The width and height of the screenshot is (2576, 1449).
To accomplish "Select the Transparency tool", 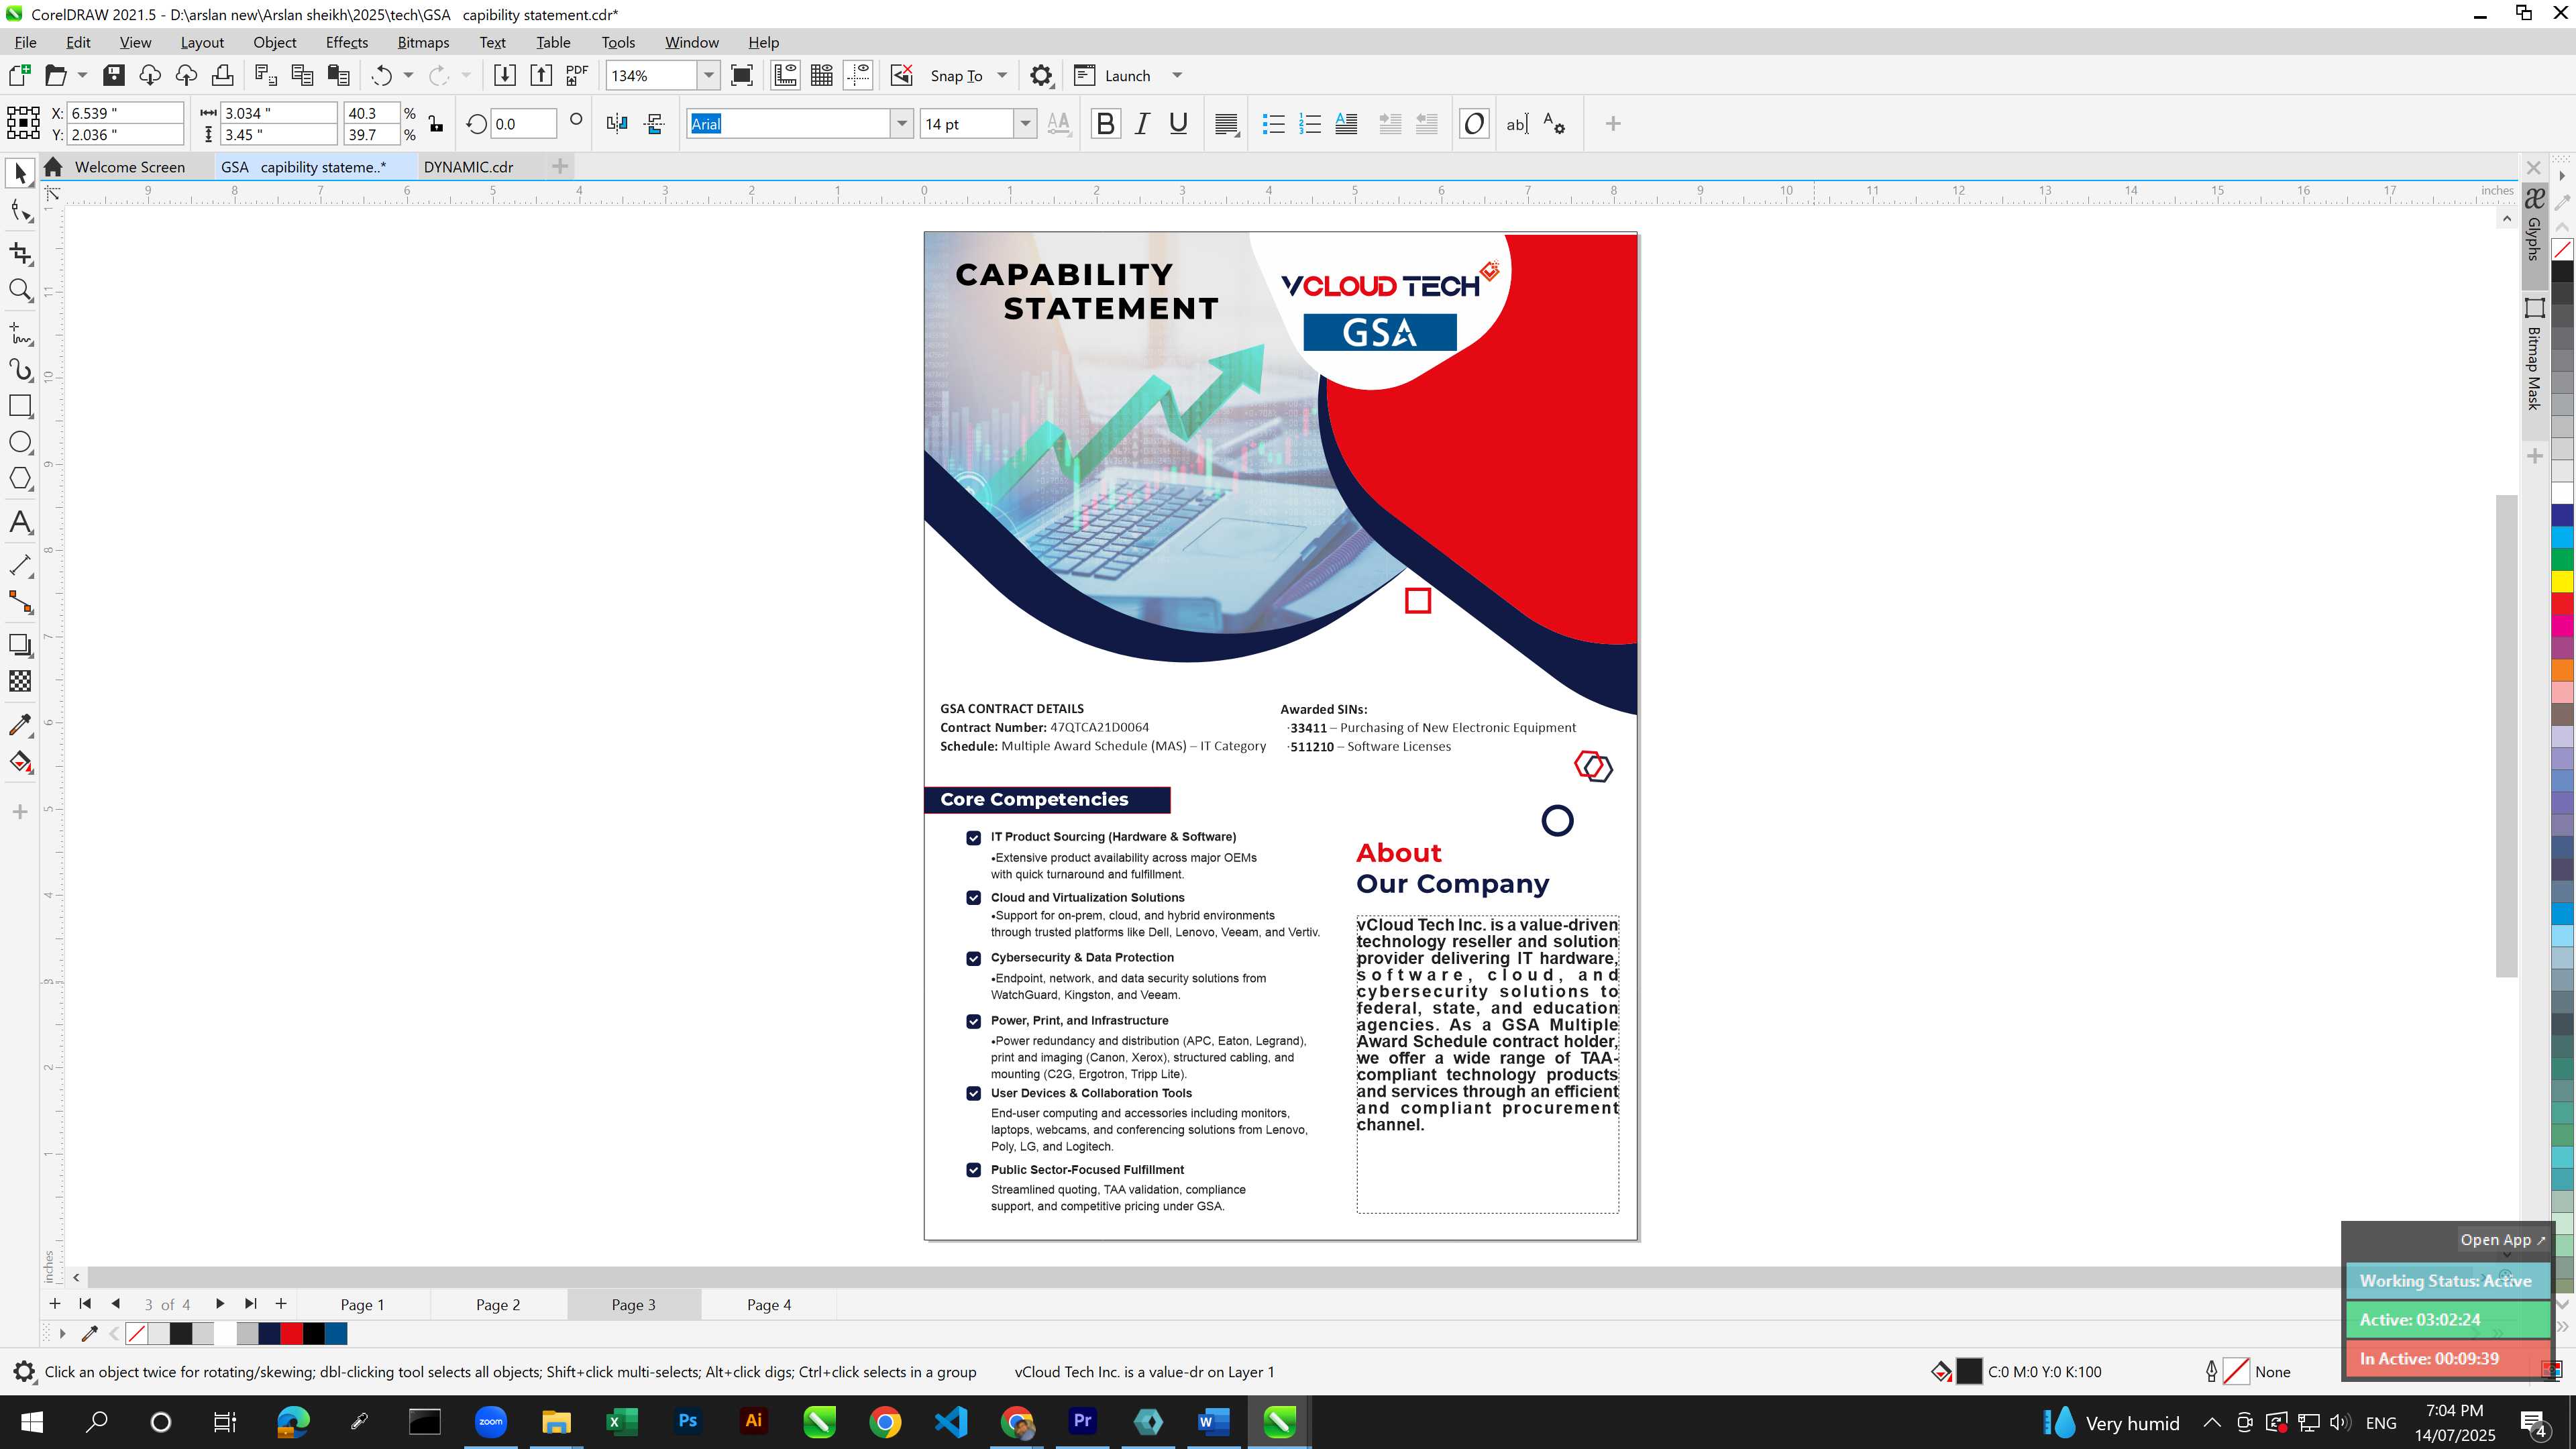I will point(20,681).
